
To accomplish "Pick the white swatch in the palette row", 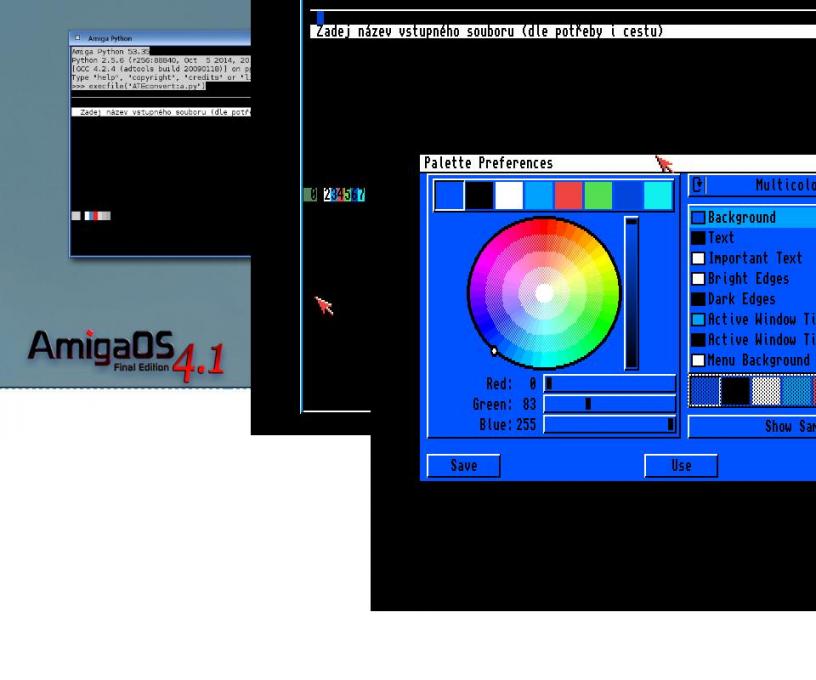I will point(509,195).
